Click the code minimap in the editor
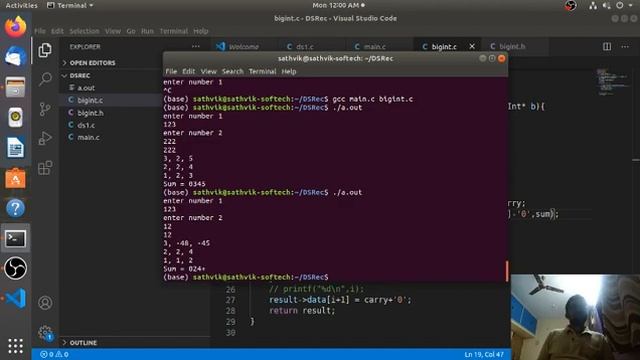640x360 pixels. pos(611,82)
